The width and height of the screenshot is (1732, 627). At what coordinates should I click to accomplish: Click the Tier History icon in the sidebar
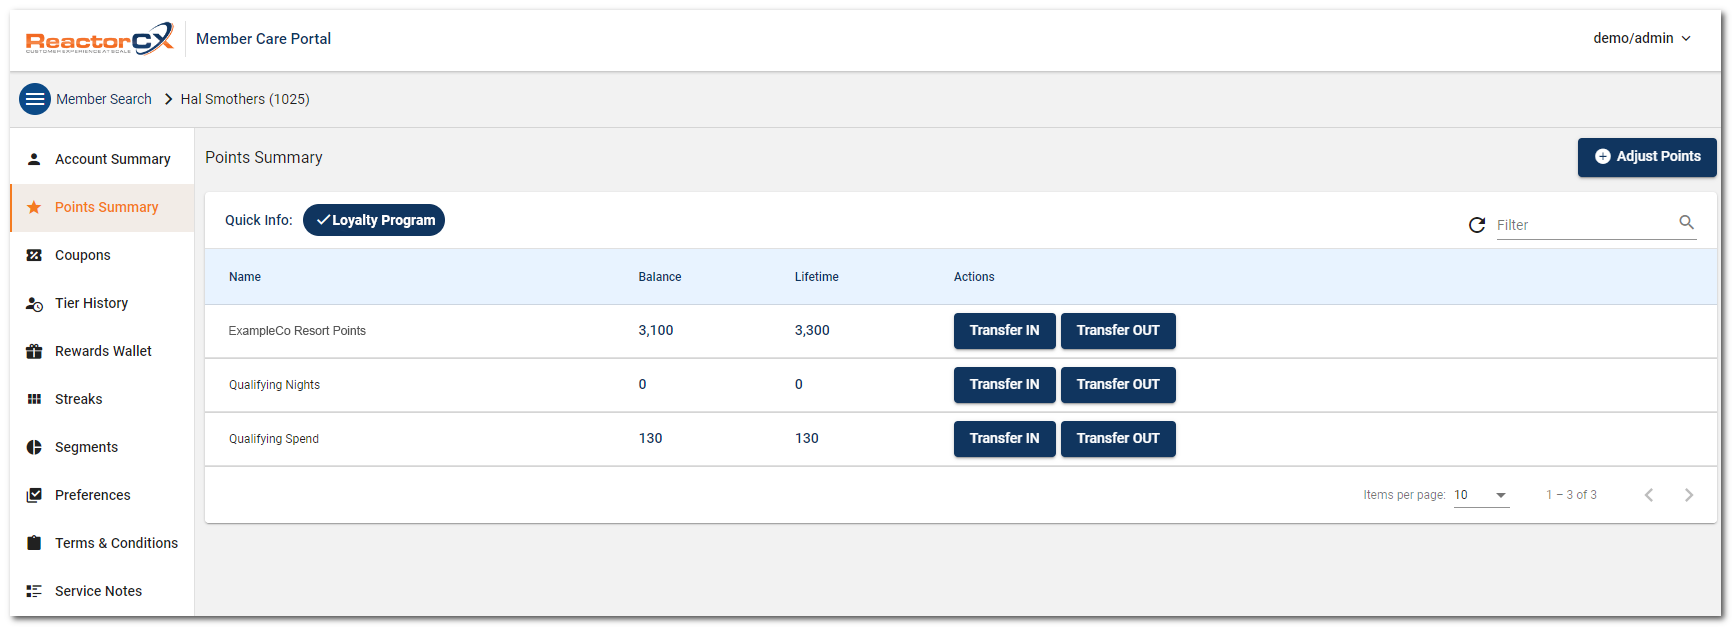pyautogui.click(x=34, y=304)
